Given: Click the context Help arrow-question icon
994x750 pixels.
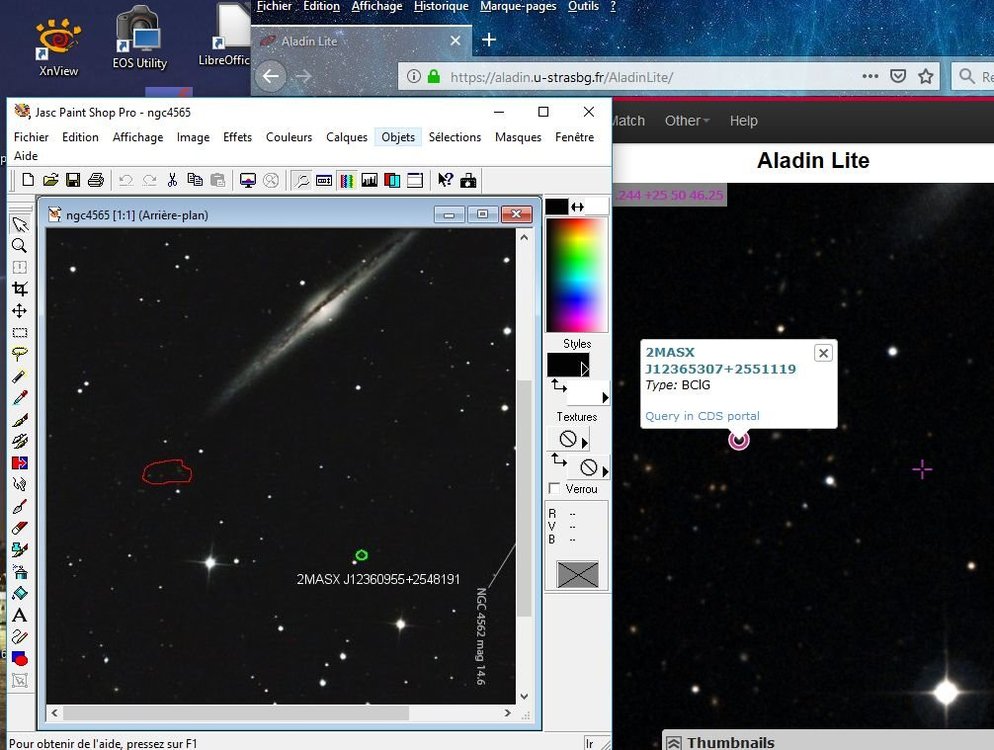Looking at the screenshot, I should [x=446, y=181].
